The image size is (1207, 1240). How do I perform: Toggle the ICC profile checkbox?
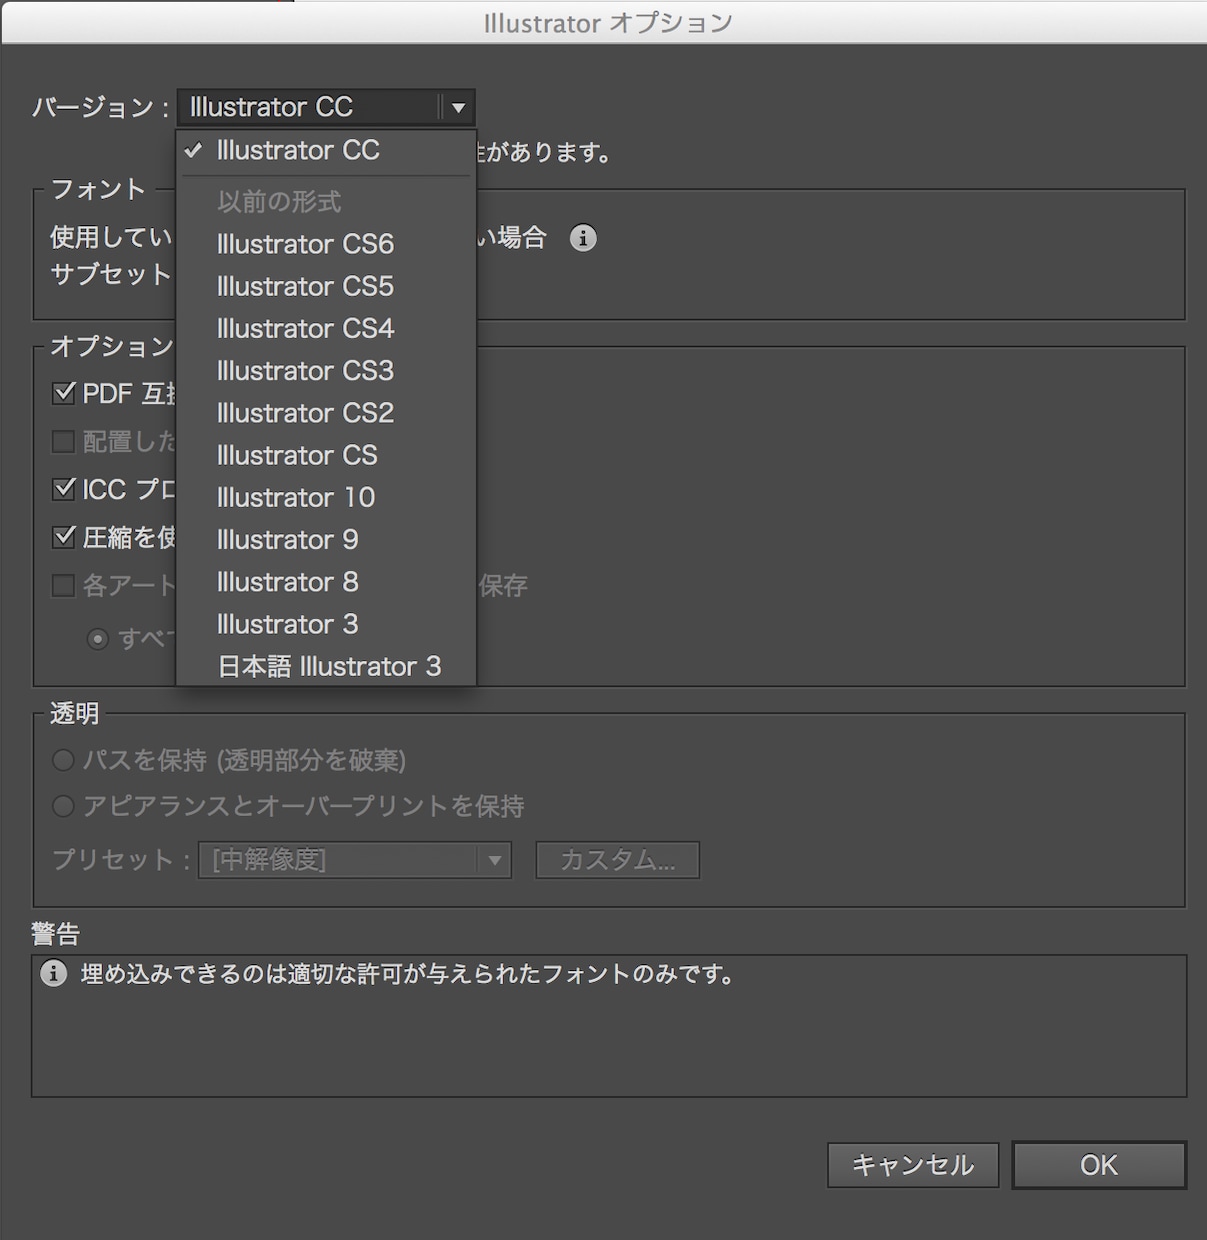64,489
